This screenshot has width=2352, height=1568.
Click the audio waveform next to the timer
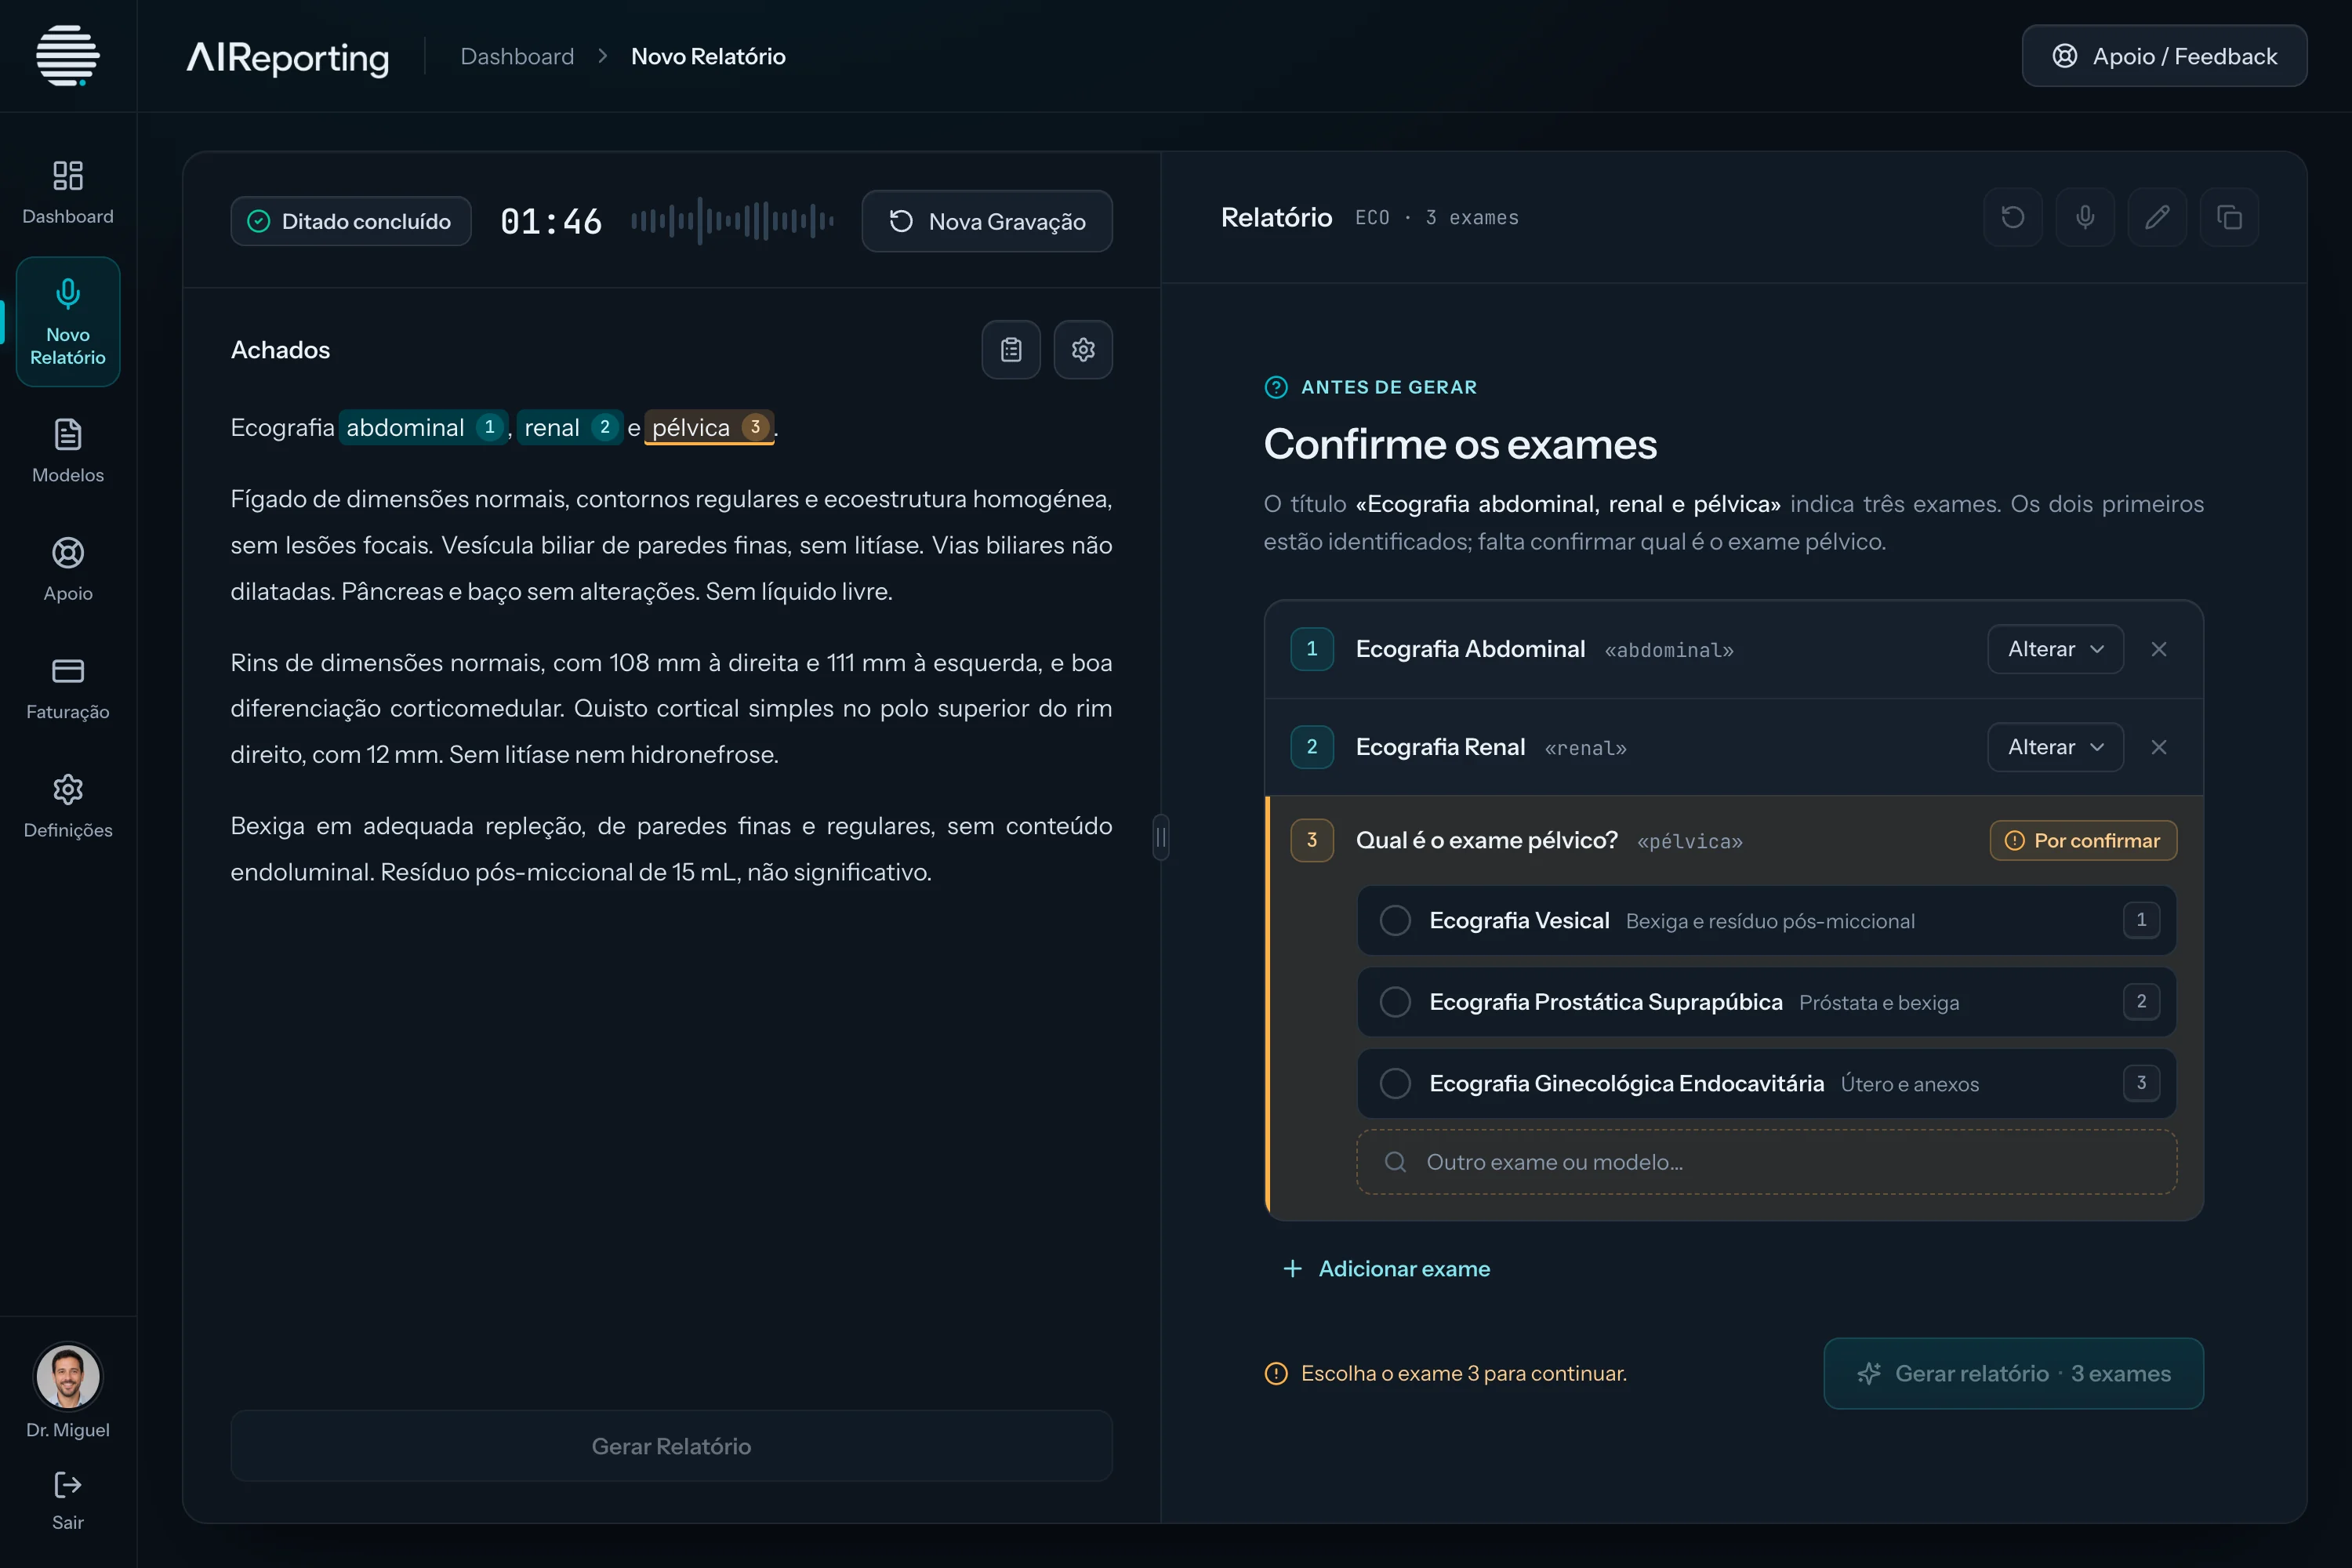point(732,221)
